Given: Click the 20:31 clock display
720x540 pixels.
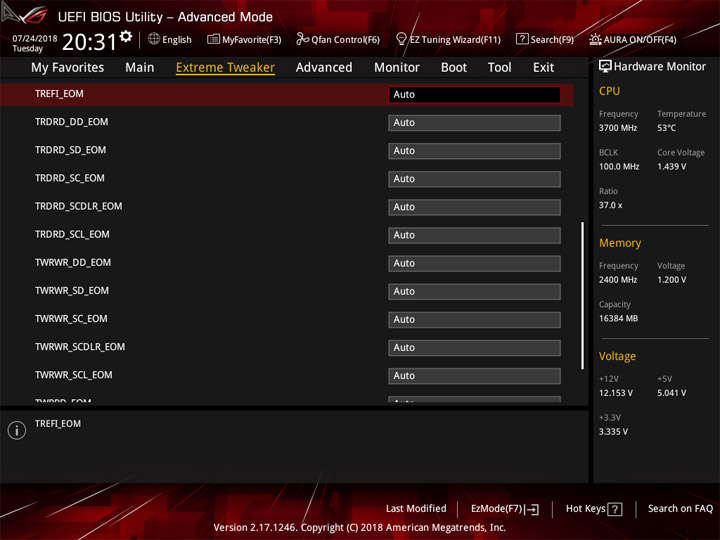Looking at the screenshot, I should pyautogui.click(x=90, y=42).
